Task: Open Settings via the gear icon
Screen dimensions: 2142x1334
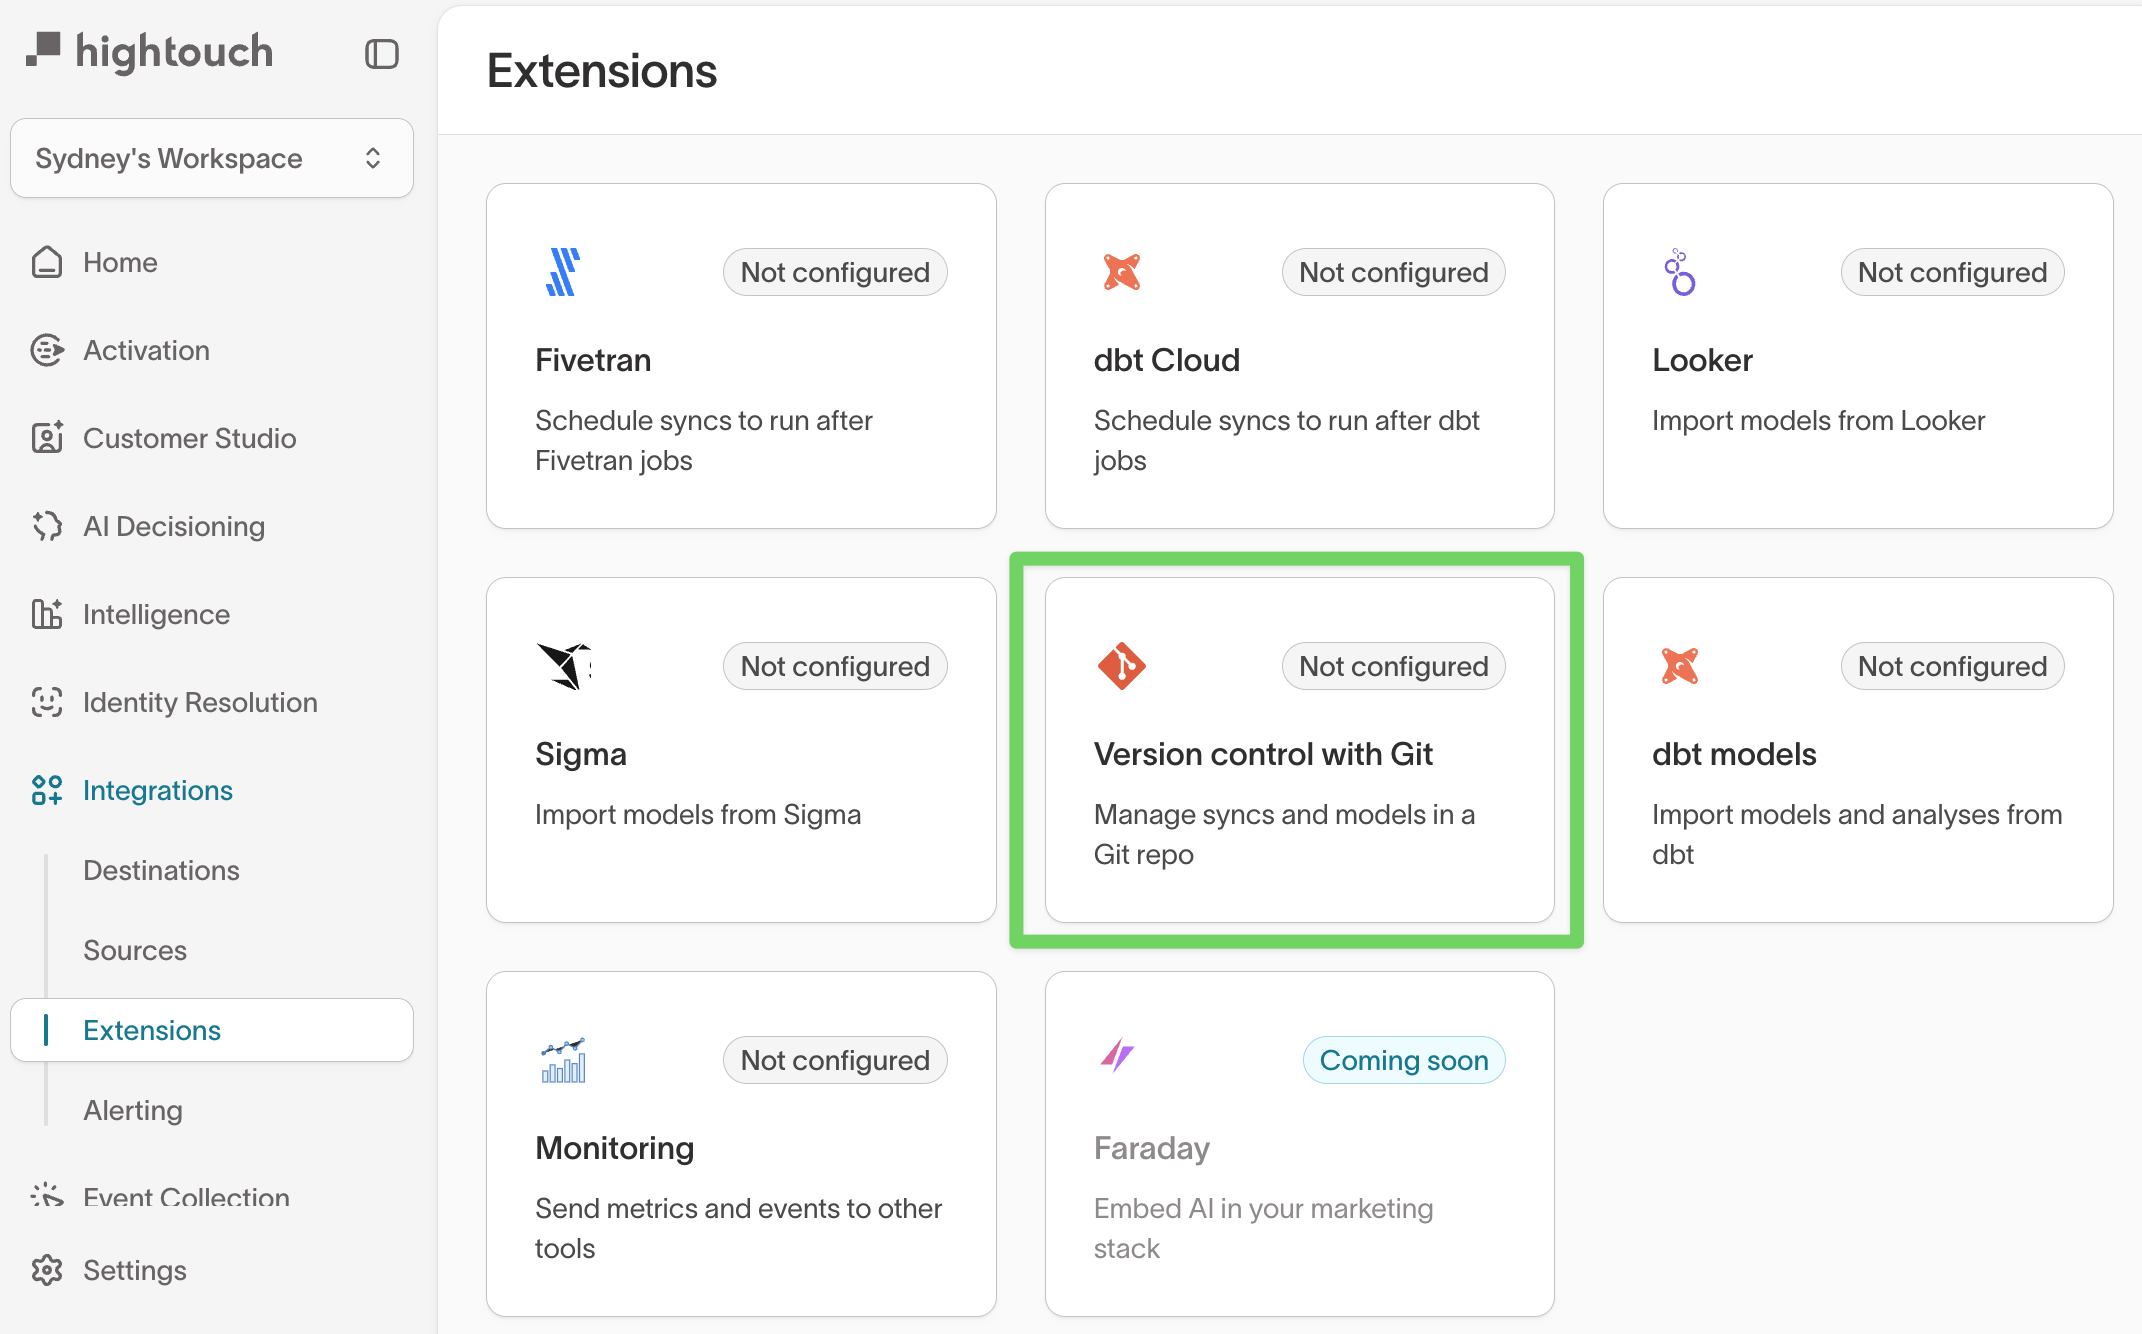Action: tap(47, 1270)
